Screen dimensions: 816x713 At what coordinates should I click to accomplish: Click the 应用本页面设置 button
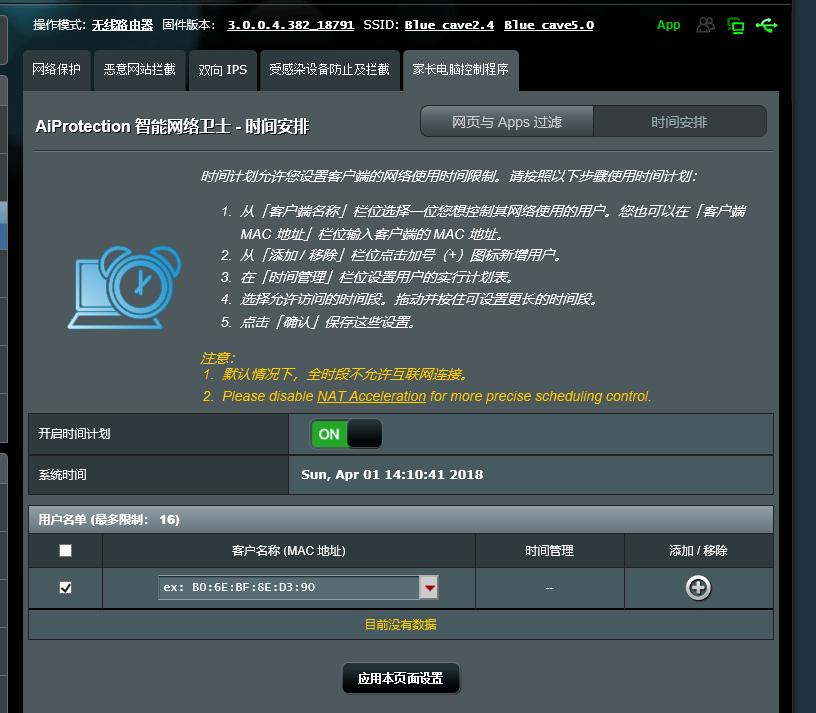click(x=401, y=678)
